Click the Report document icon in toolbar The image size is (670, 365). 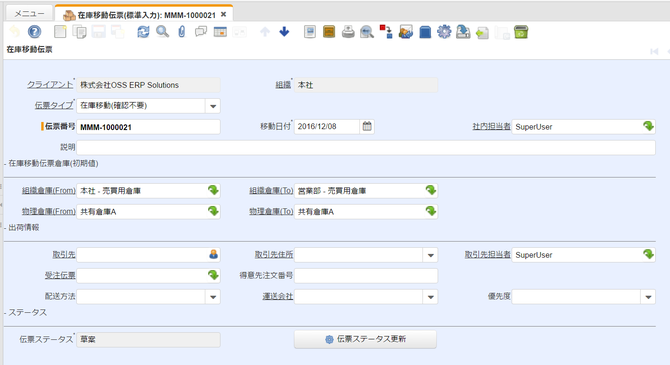click(x=310, y=32)
